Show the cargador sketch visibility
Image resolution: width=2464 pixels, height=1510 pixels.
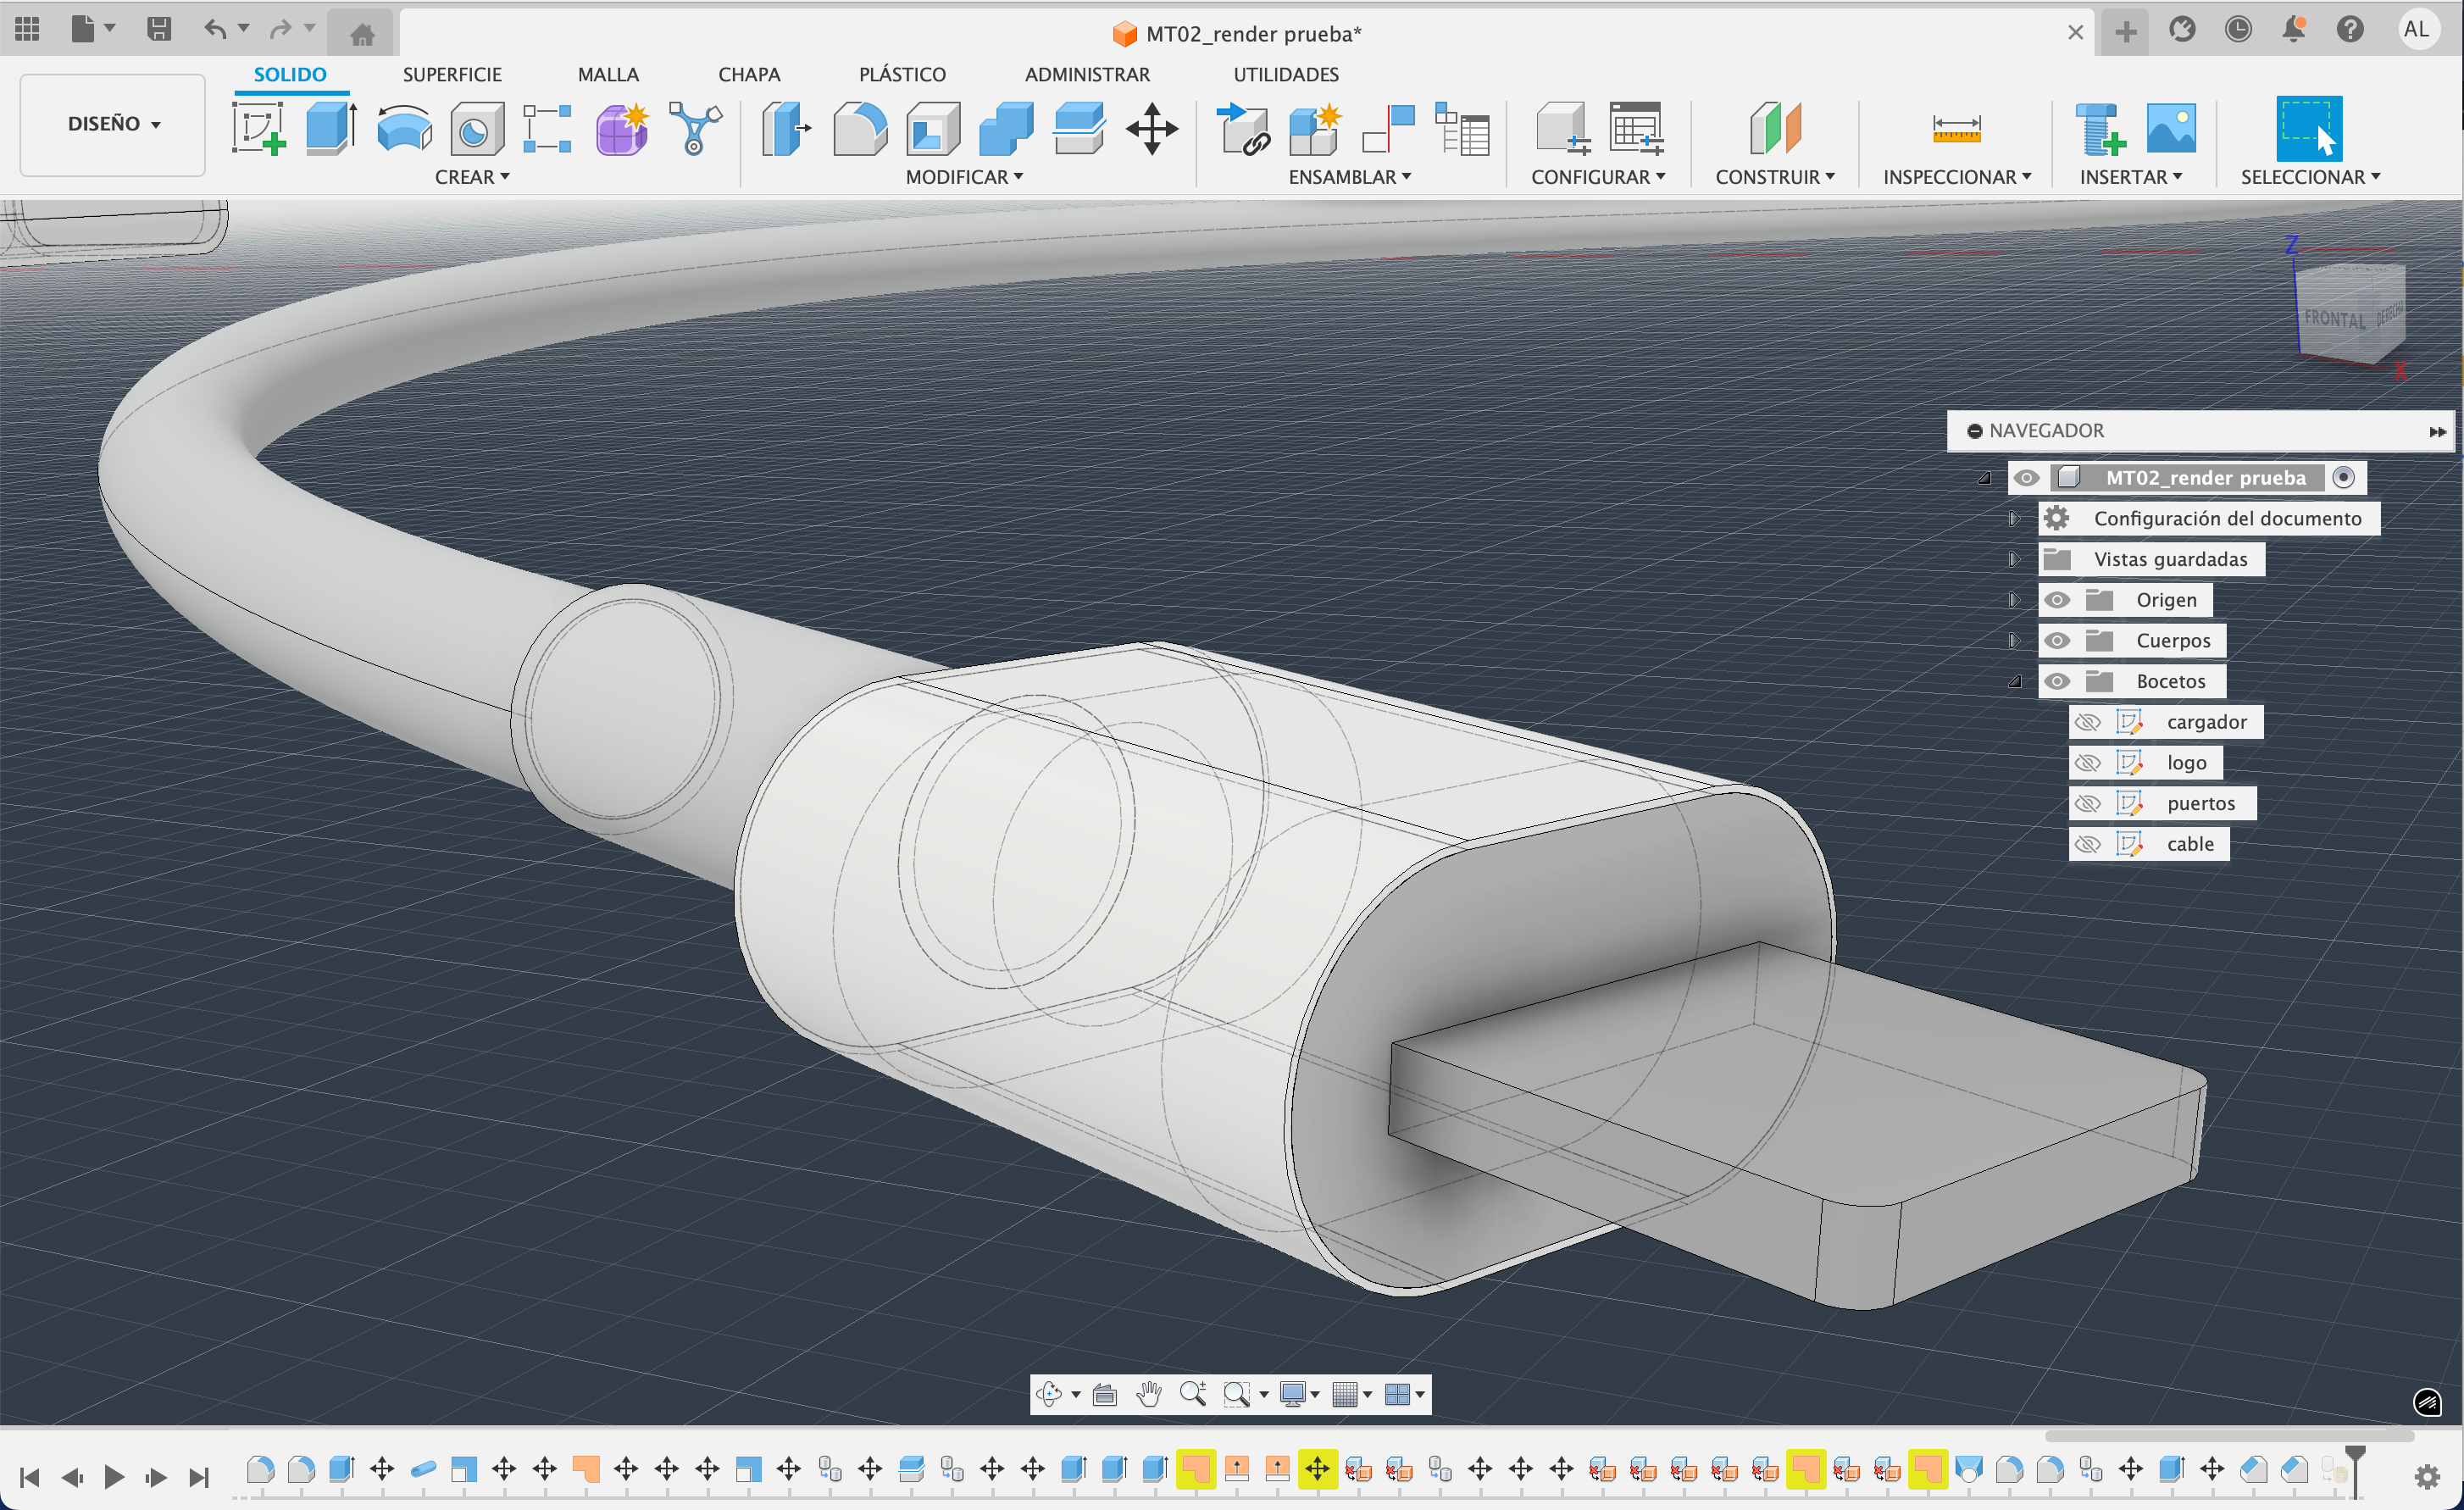(x=2087, y=722)
